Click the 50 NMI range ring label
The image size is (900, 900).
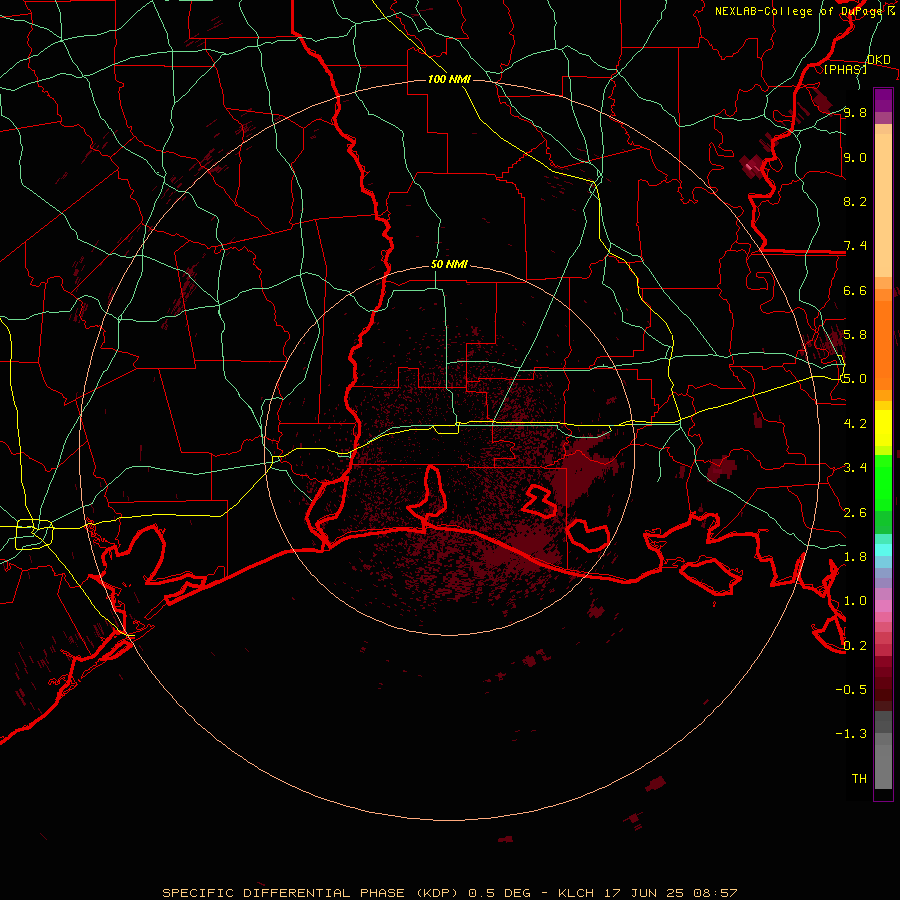(x=449, y=265)
